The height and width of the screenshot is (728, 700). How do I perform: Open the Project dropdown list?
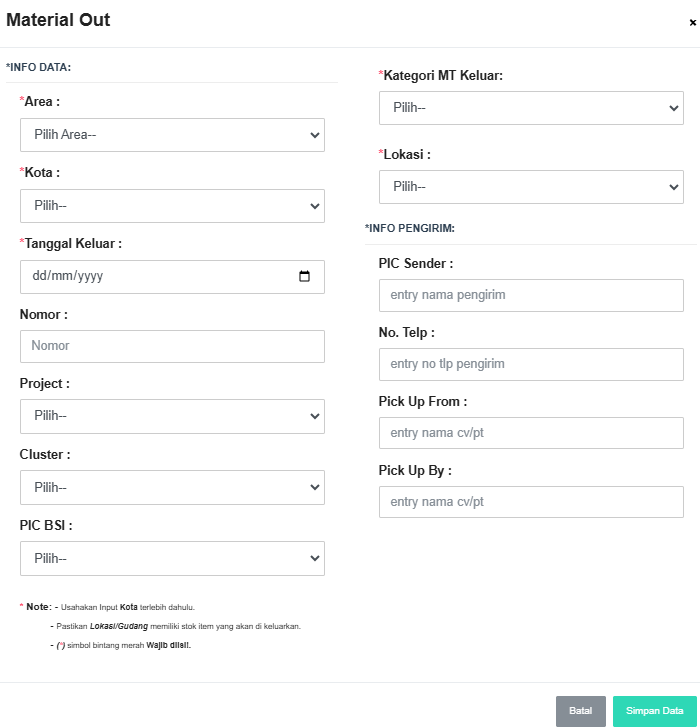point(172,416)
